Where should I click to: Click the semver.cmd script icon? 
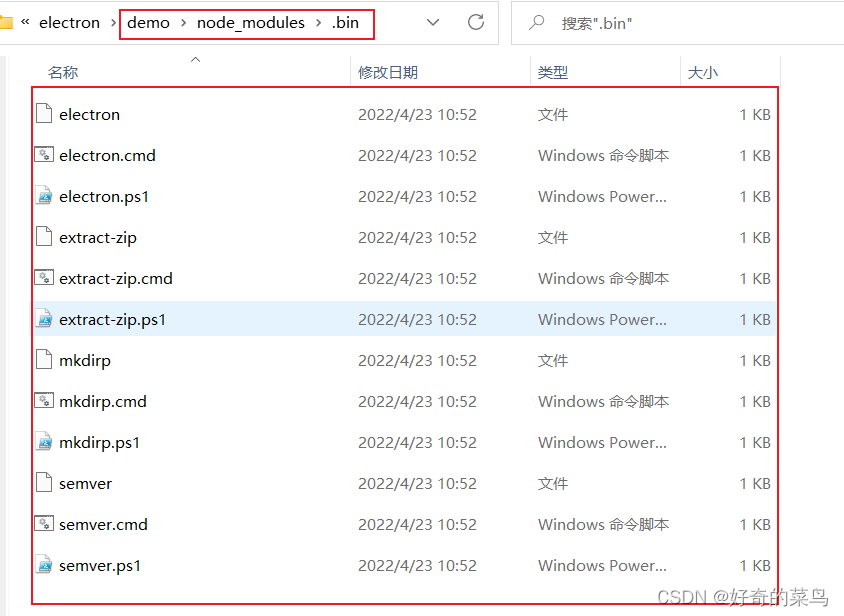tap(44, 524)
